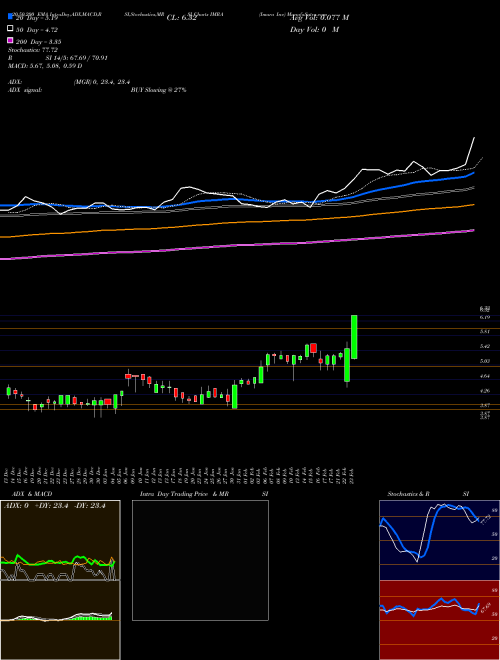Screen dimensions: 500x660
Task: Click the 'Stochastics & R' panel title
Action: click(409, 494)
